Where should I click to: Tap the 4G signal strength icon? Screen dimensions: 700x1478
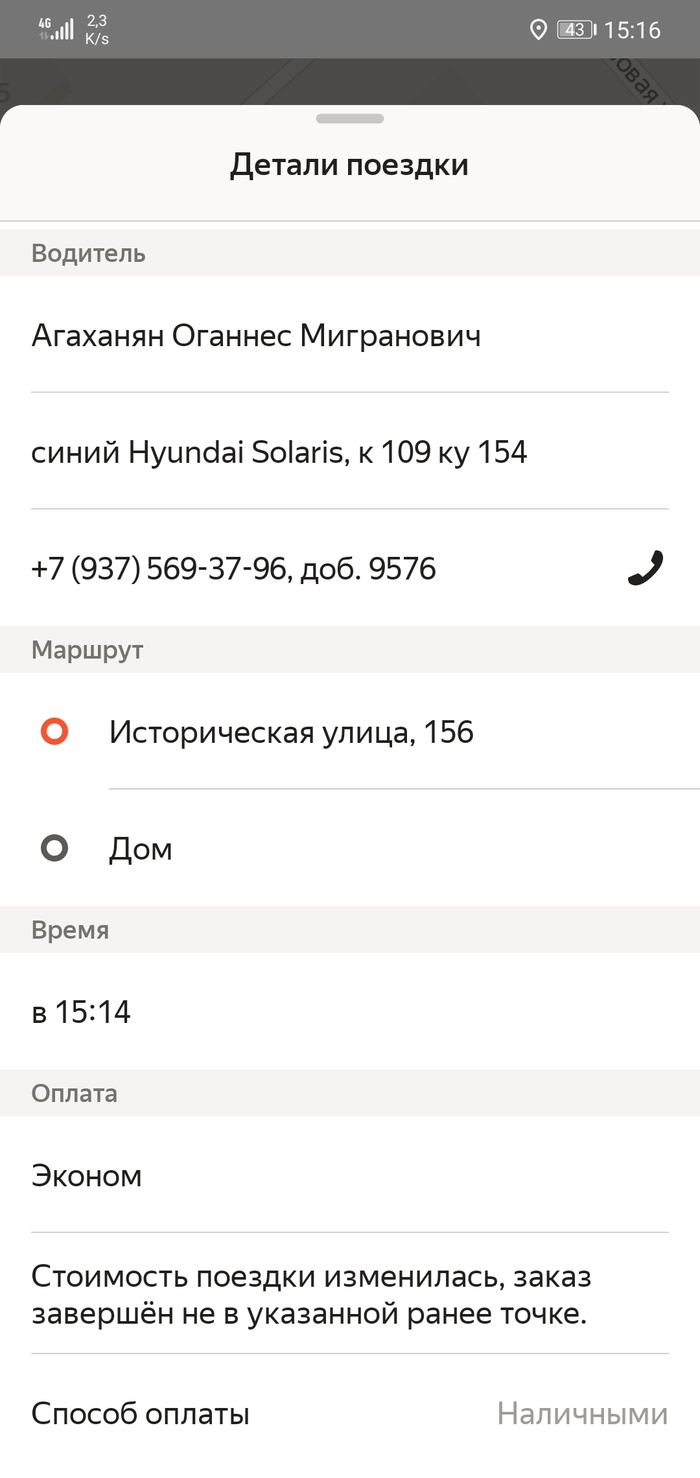coord(56,28)
